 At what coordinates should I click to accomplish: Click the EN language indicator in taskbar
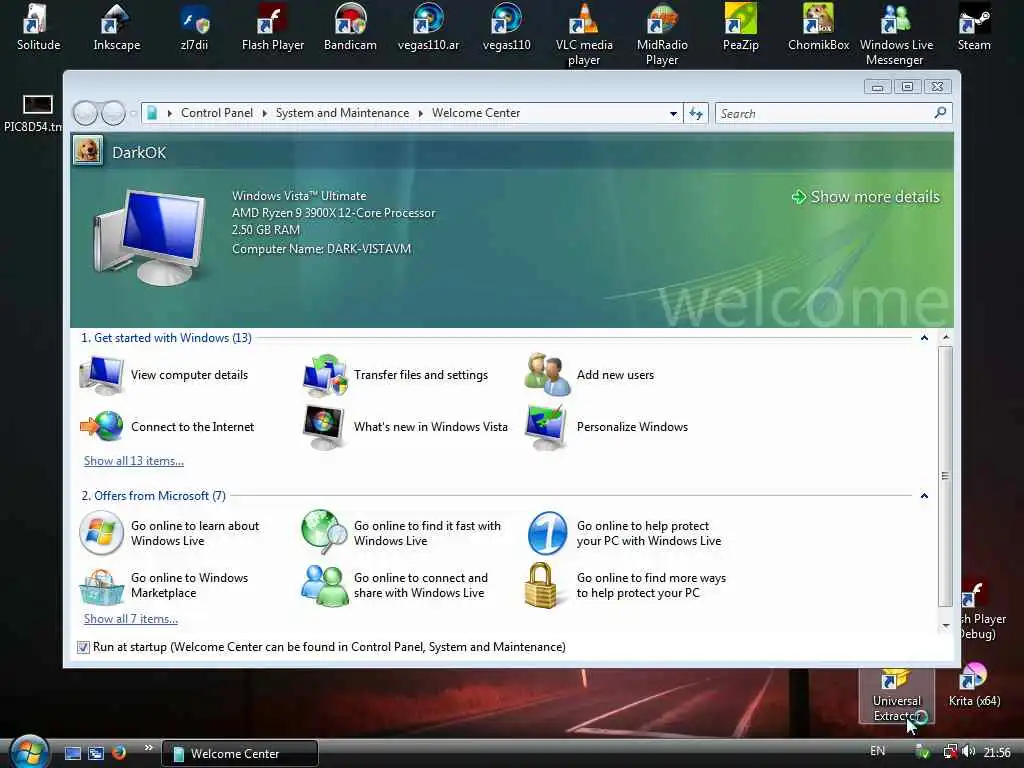click(x=877, y=751)
